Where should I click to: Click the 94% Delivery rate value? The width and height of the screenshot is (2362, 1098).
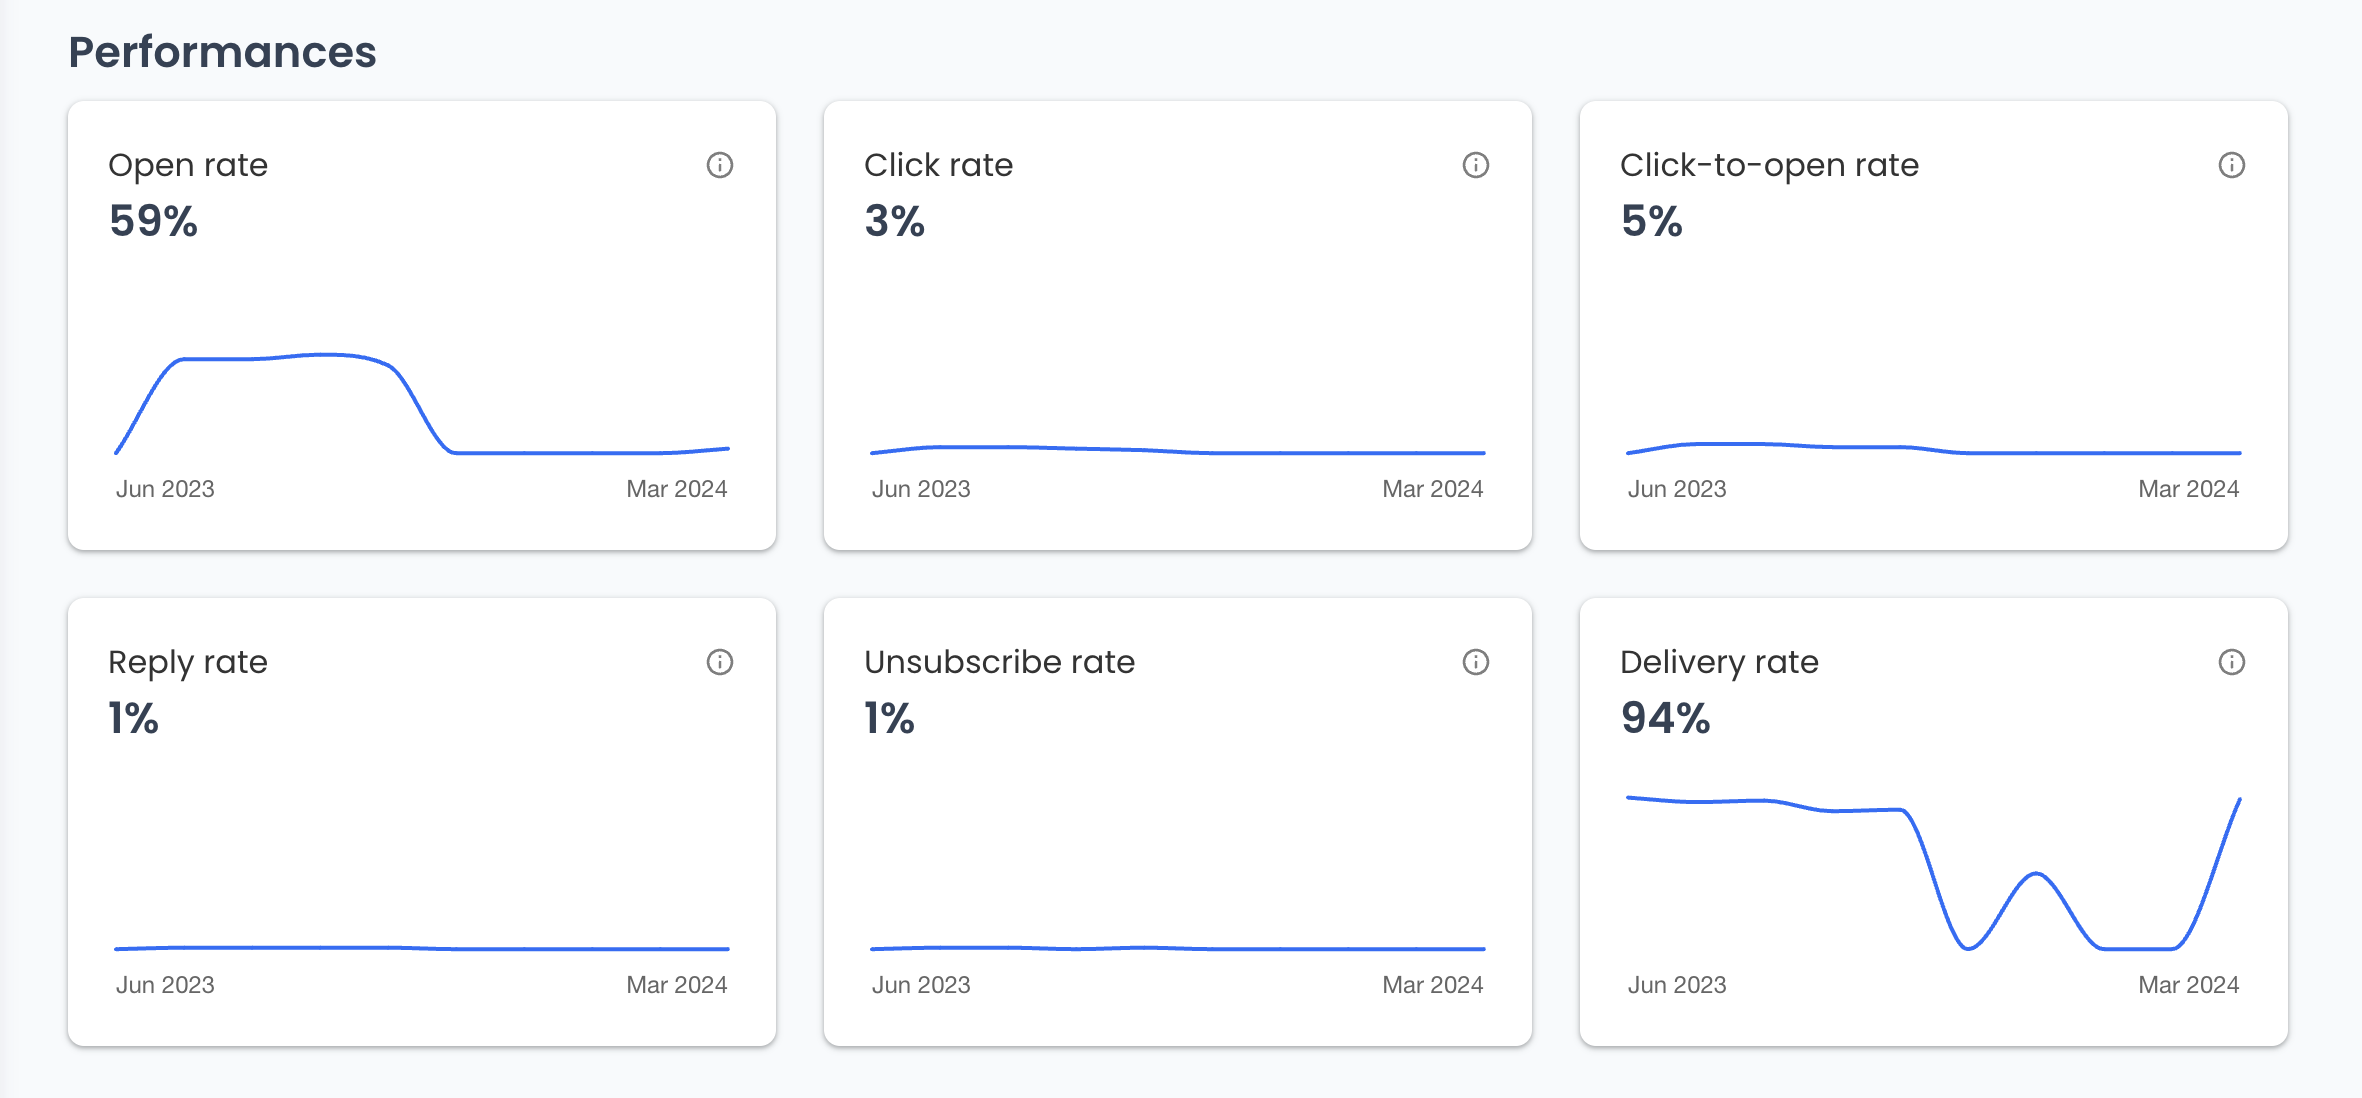tap(1665, 718)
